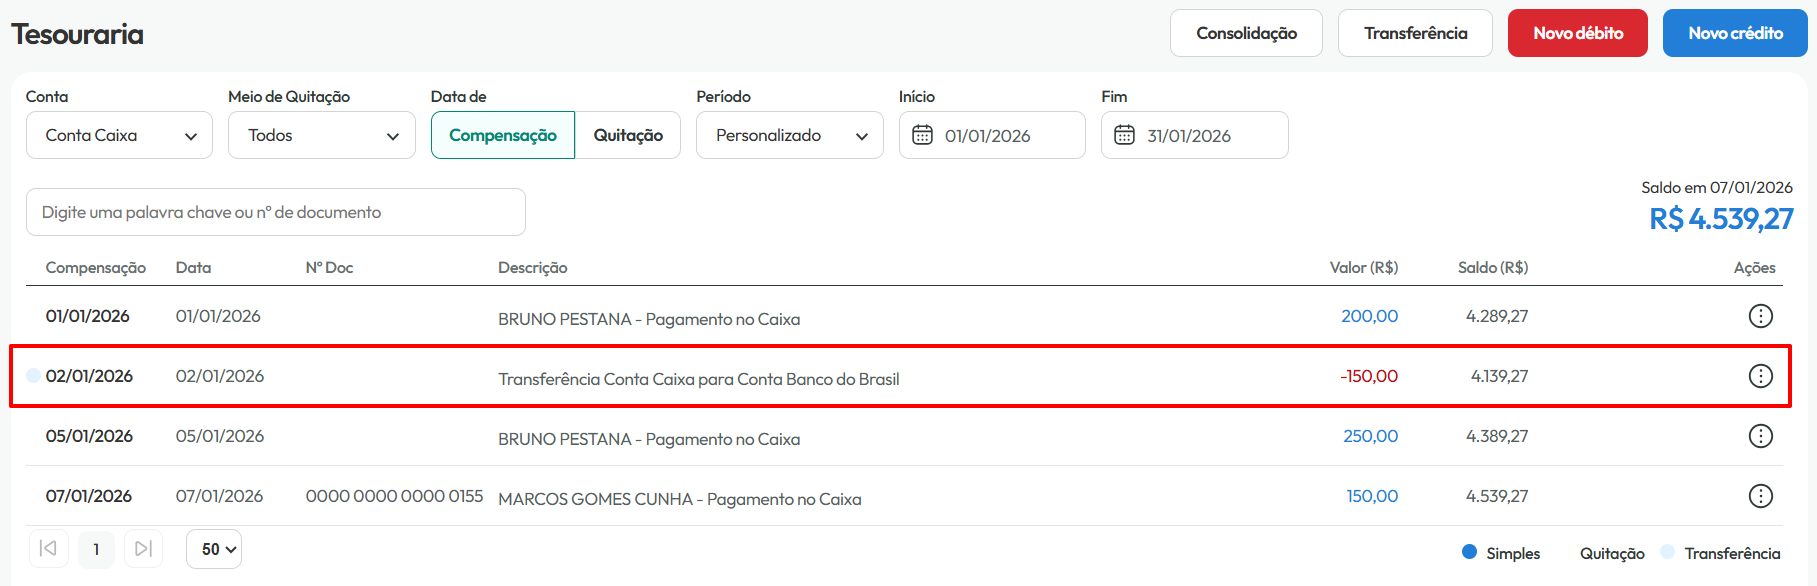Click the blue Simples legend dot
Image resolution: width=1817 pixels, height=586 pixels.
coord(1469,552)
